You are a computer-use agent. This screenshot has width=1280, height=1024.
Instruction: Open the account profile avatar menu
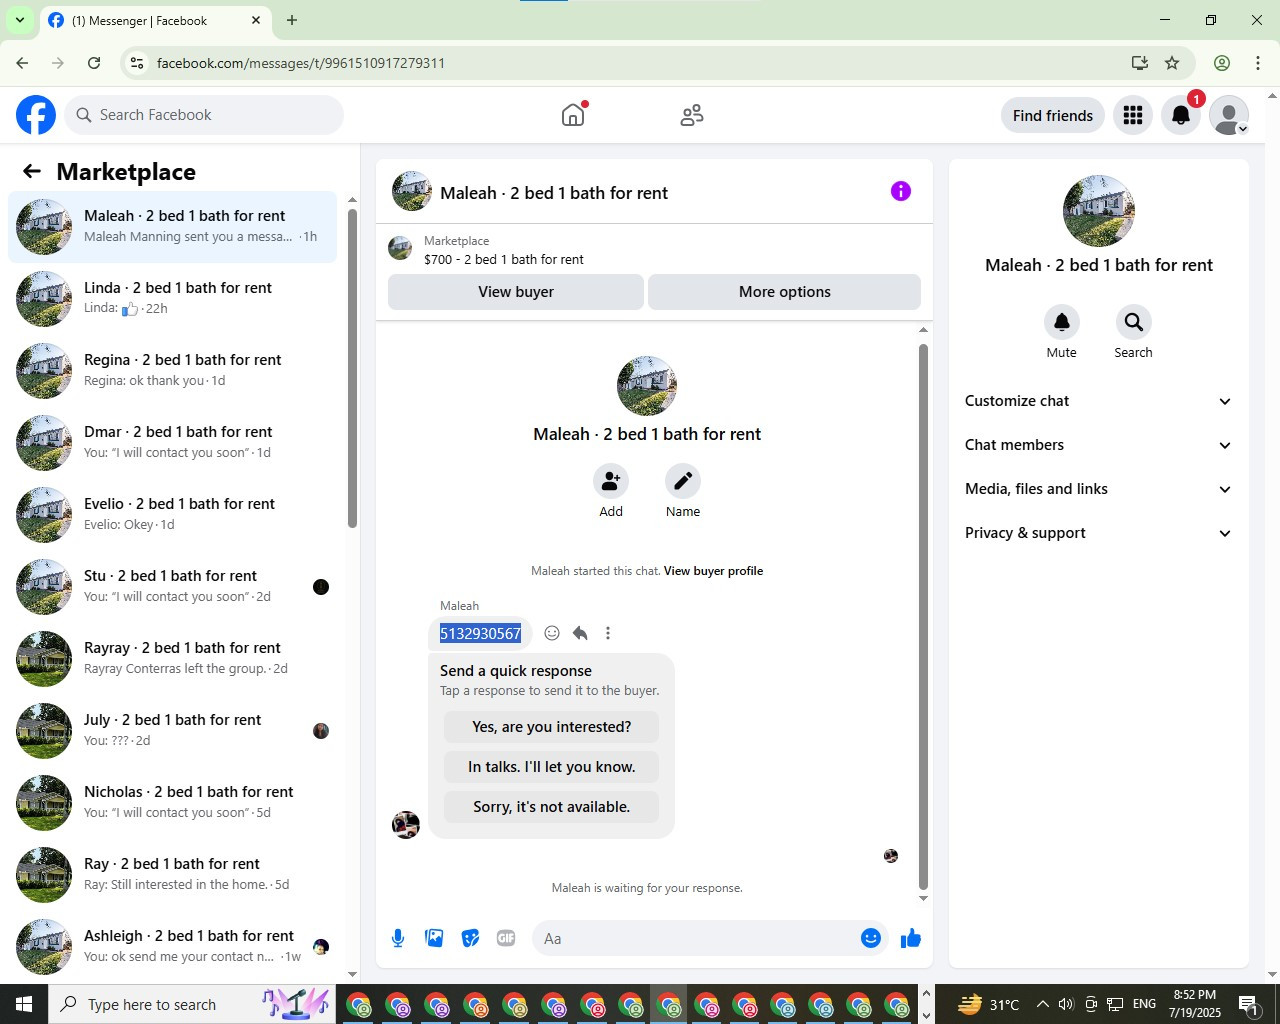tap(1229, 115)
